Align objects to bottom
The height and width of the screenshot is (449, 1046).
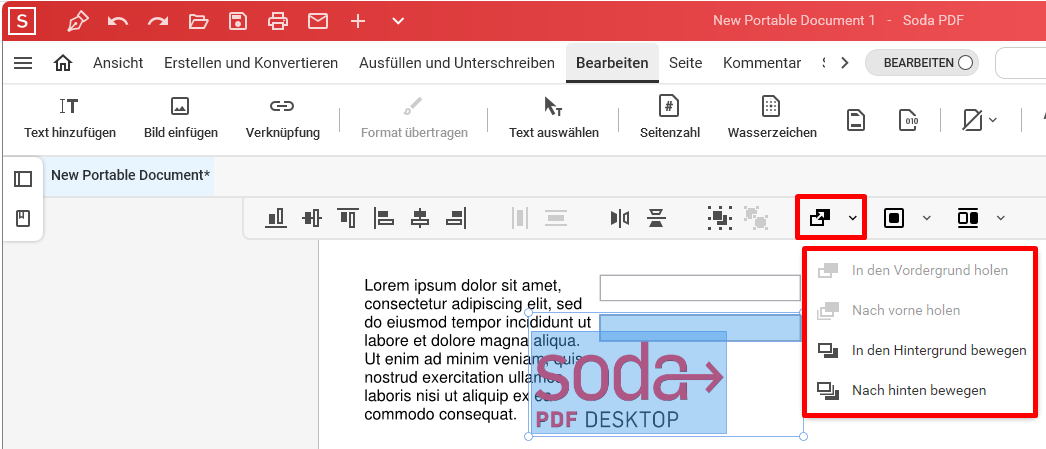(x=276, y=217)
